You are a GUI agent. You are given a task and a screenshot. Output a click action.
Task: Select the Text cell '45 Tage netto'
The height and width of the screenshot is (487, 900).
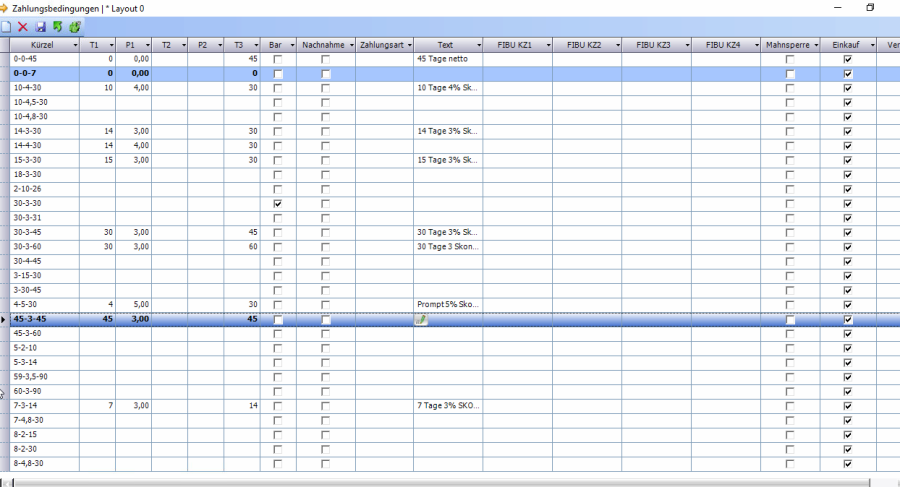(x=447, y=59)
